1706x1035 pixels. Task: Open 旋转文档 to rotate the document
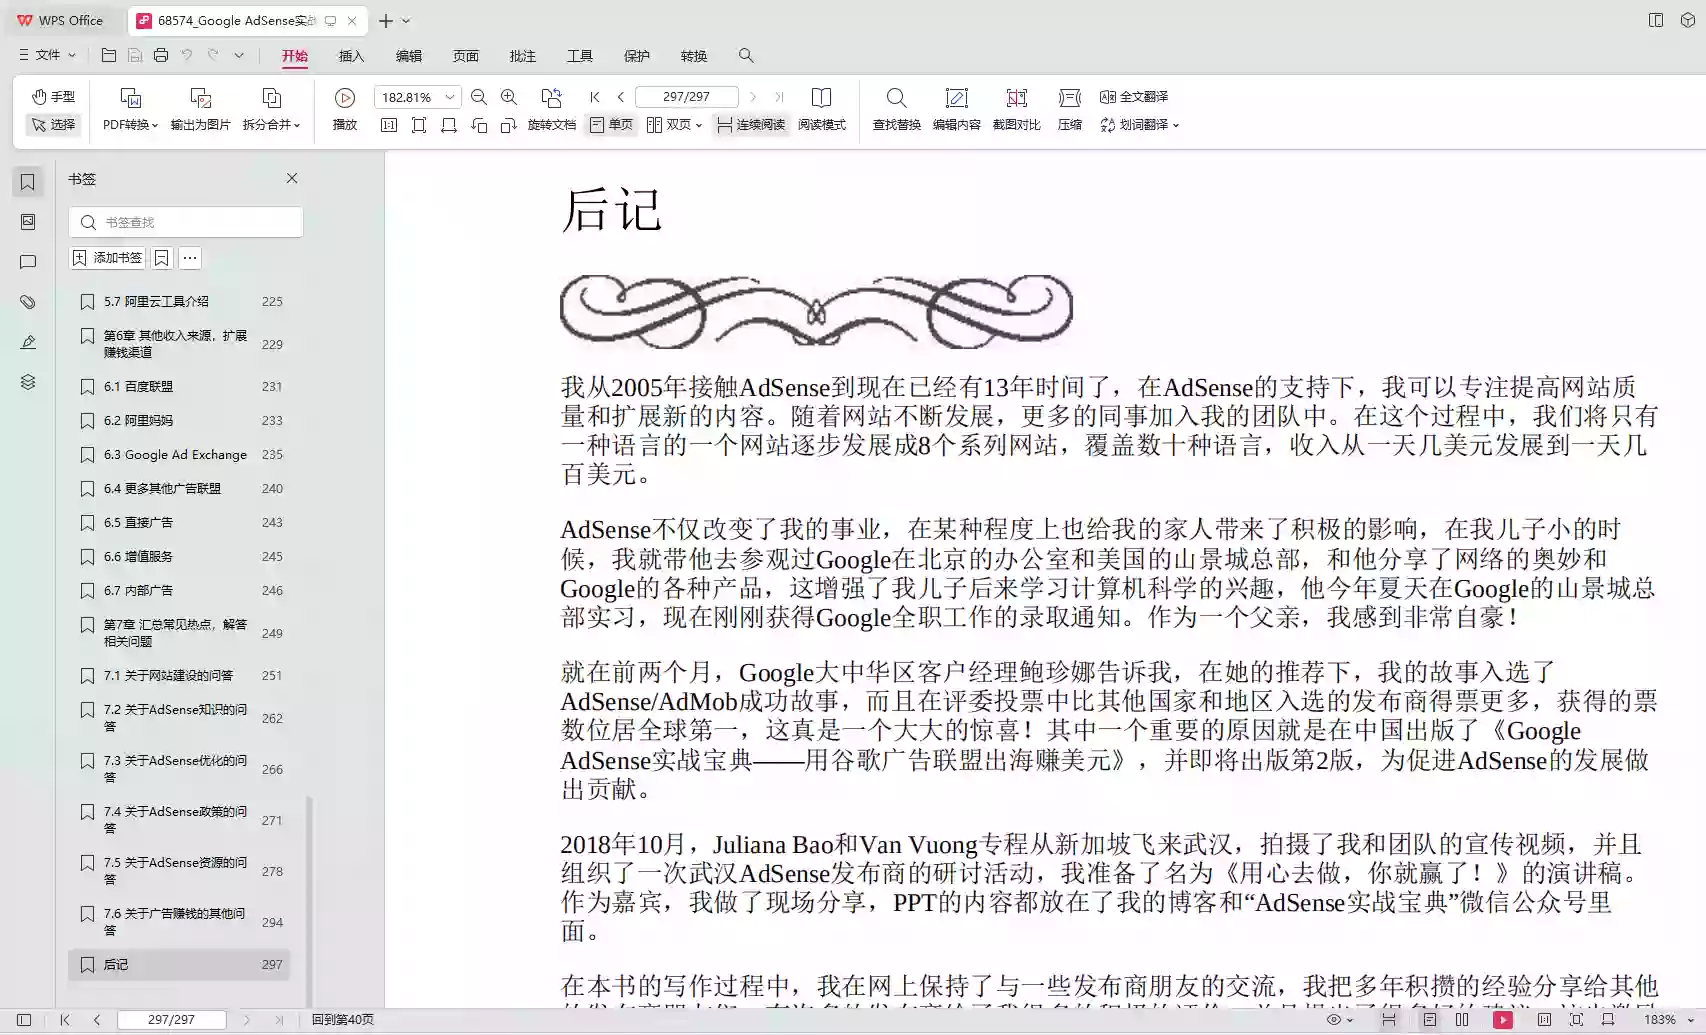552,125
